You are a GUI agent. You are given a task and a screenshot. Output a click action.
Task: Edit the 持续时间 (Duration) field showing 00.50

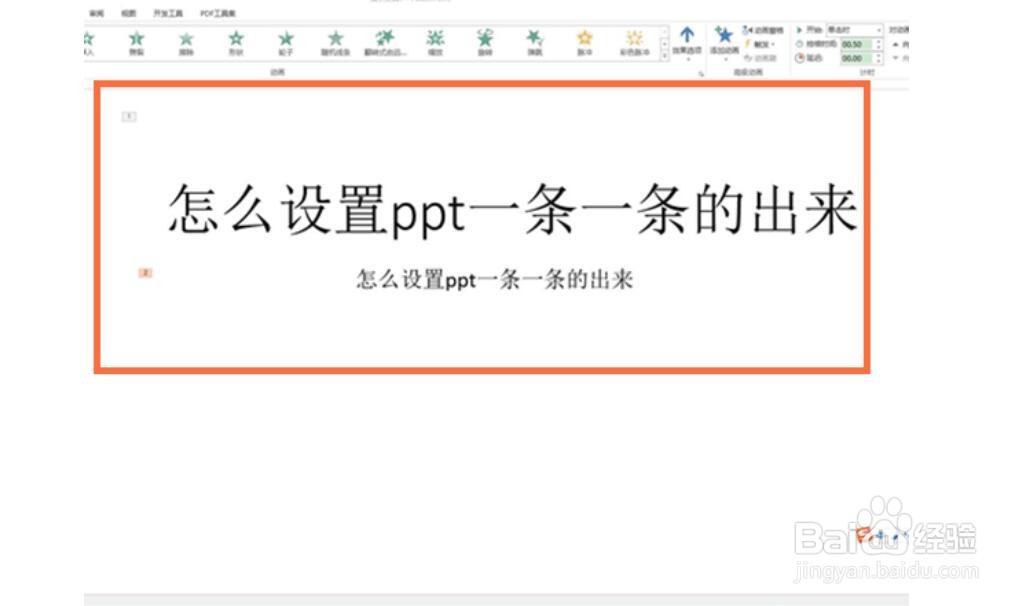(856, 44)
